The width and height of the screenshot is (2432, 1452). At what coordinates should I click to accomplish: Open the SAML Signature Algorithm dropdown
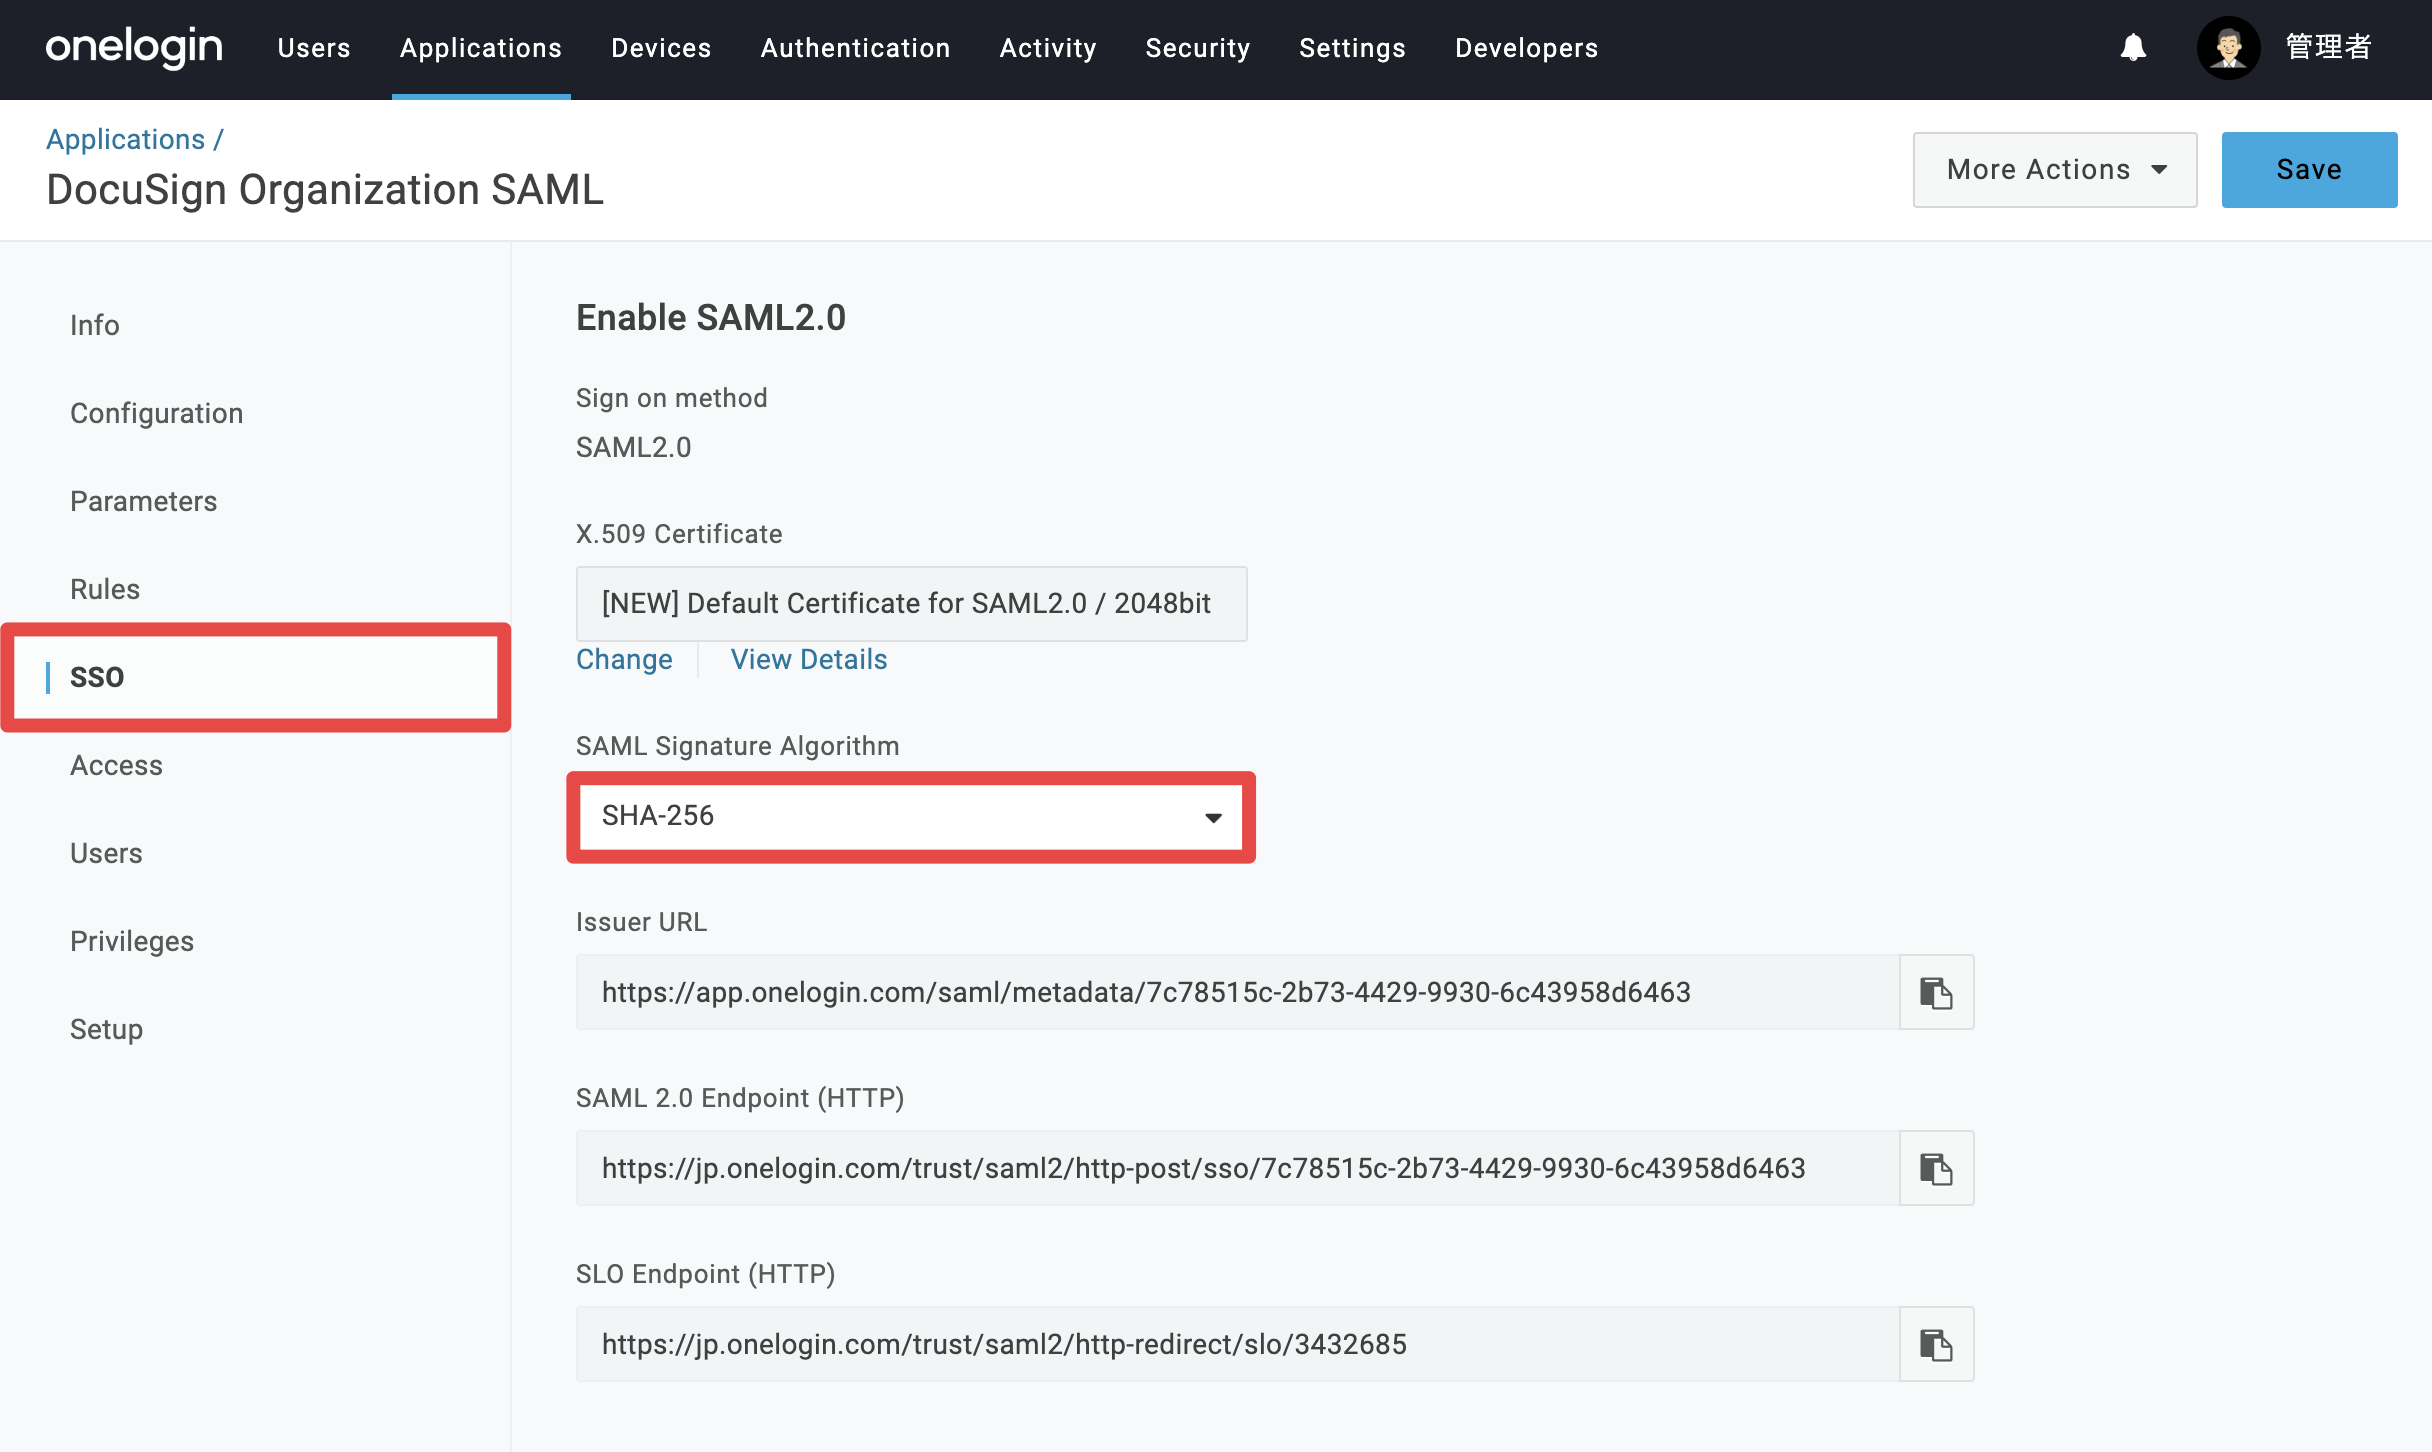[911, 816]
